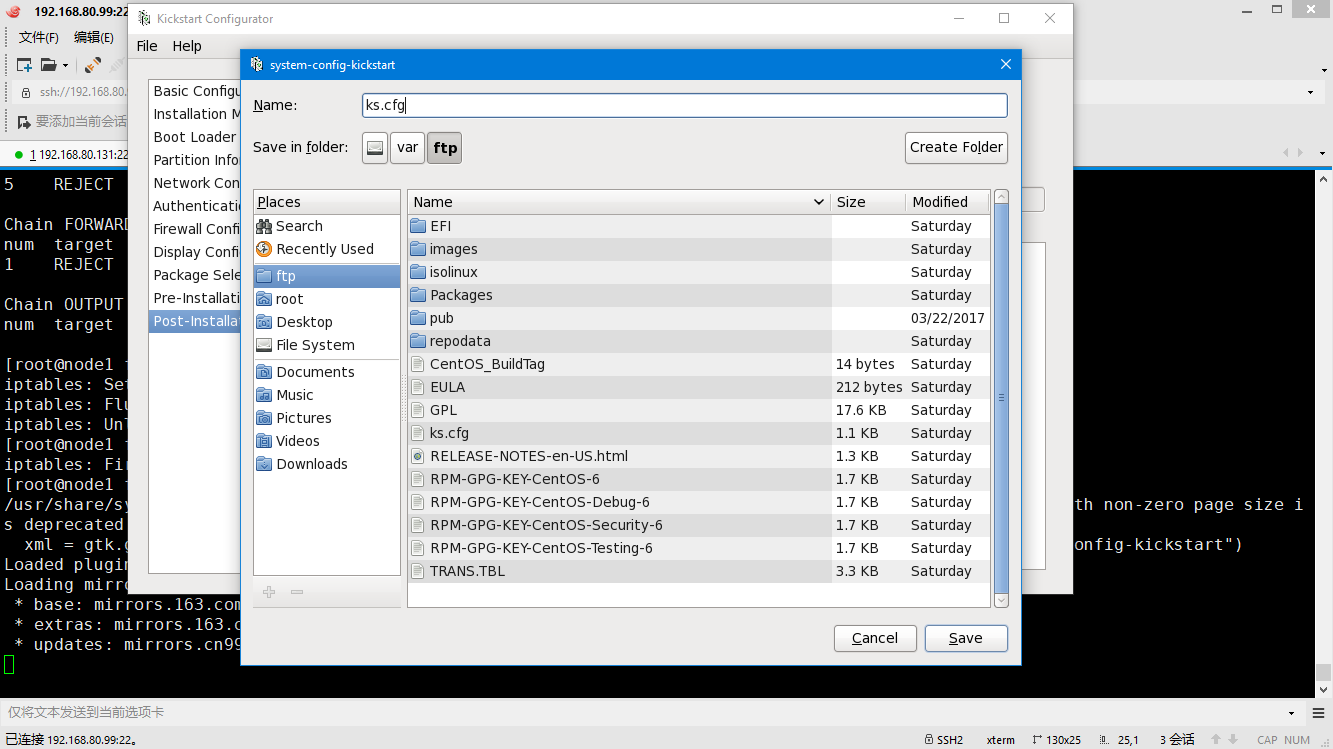Select Partition Information in Kickstart list
Image resolution: width=1333 pixels, height=749 pixels.
195,160
